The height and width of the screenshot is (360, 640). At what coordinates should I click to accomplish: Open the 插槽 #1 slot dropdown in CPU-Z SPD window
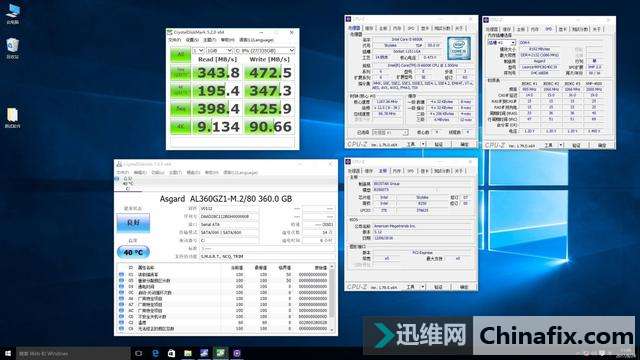click(x=502, y=42)
